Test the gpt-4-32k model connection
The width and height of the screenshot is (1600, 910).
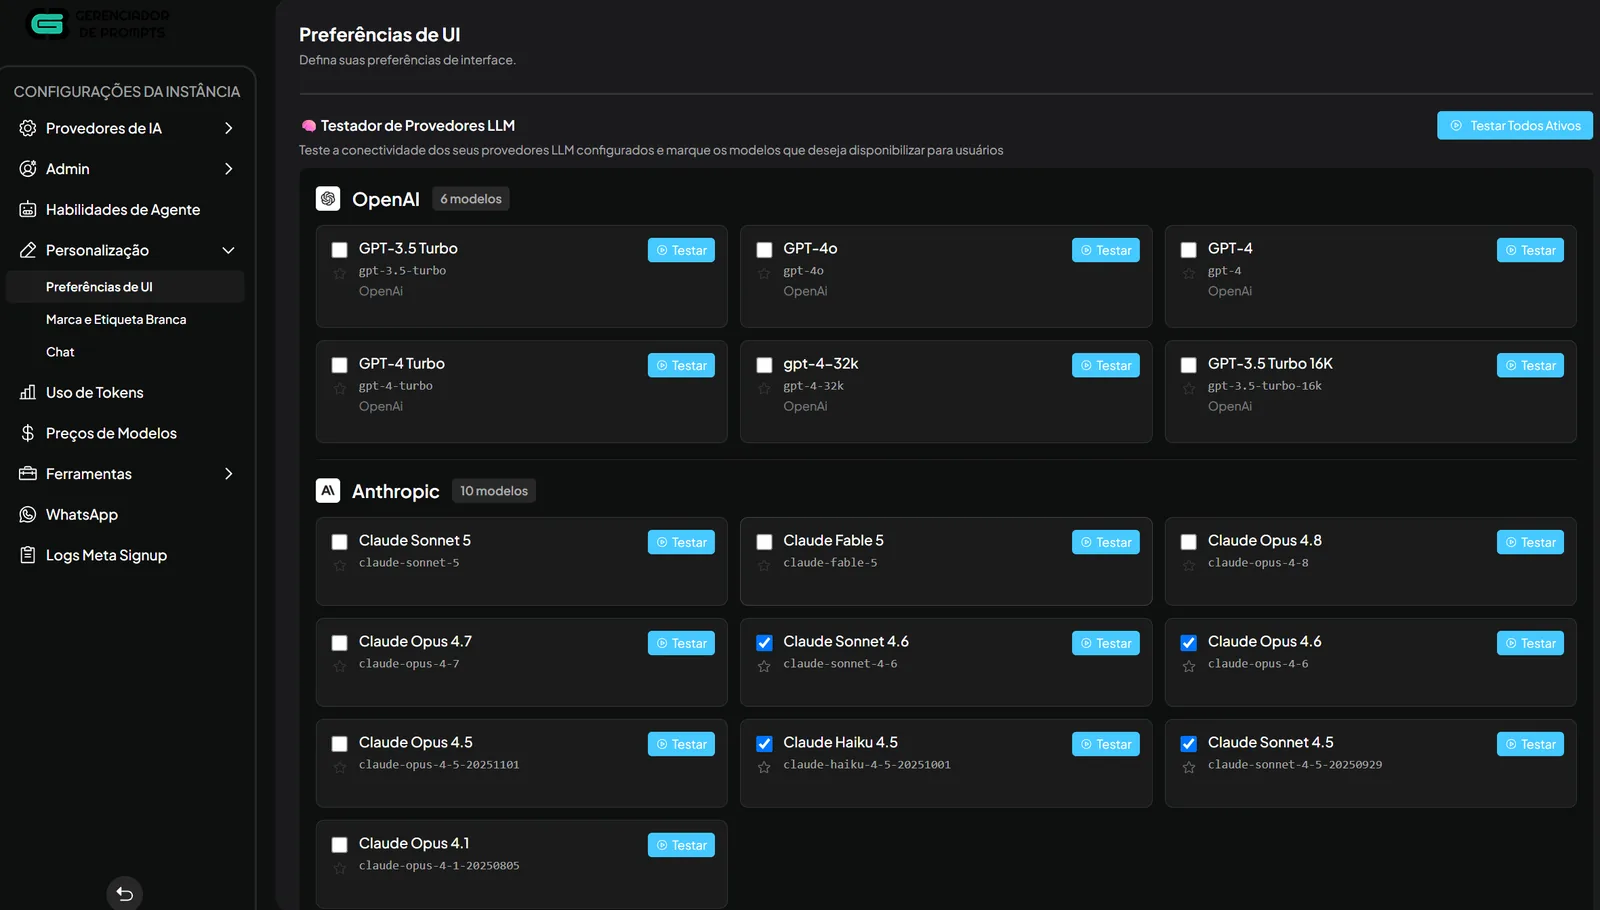[x=1106, y=365]
